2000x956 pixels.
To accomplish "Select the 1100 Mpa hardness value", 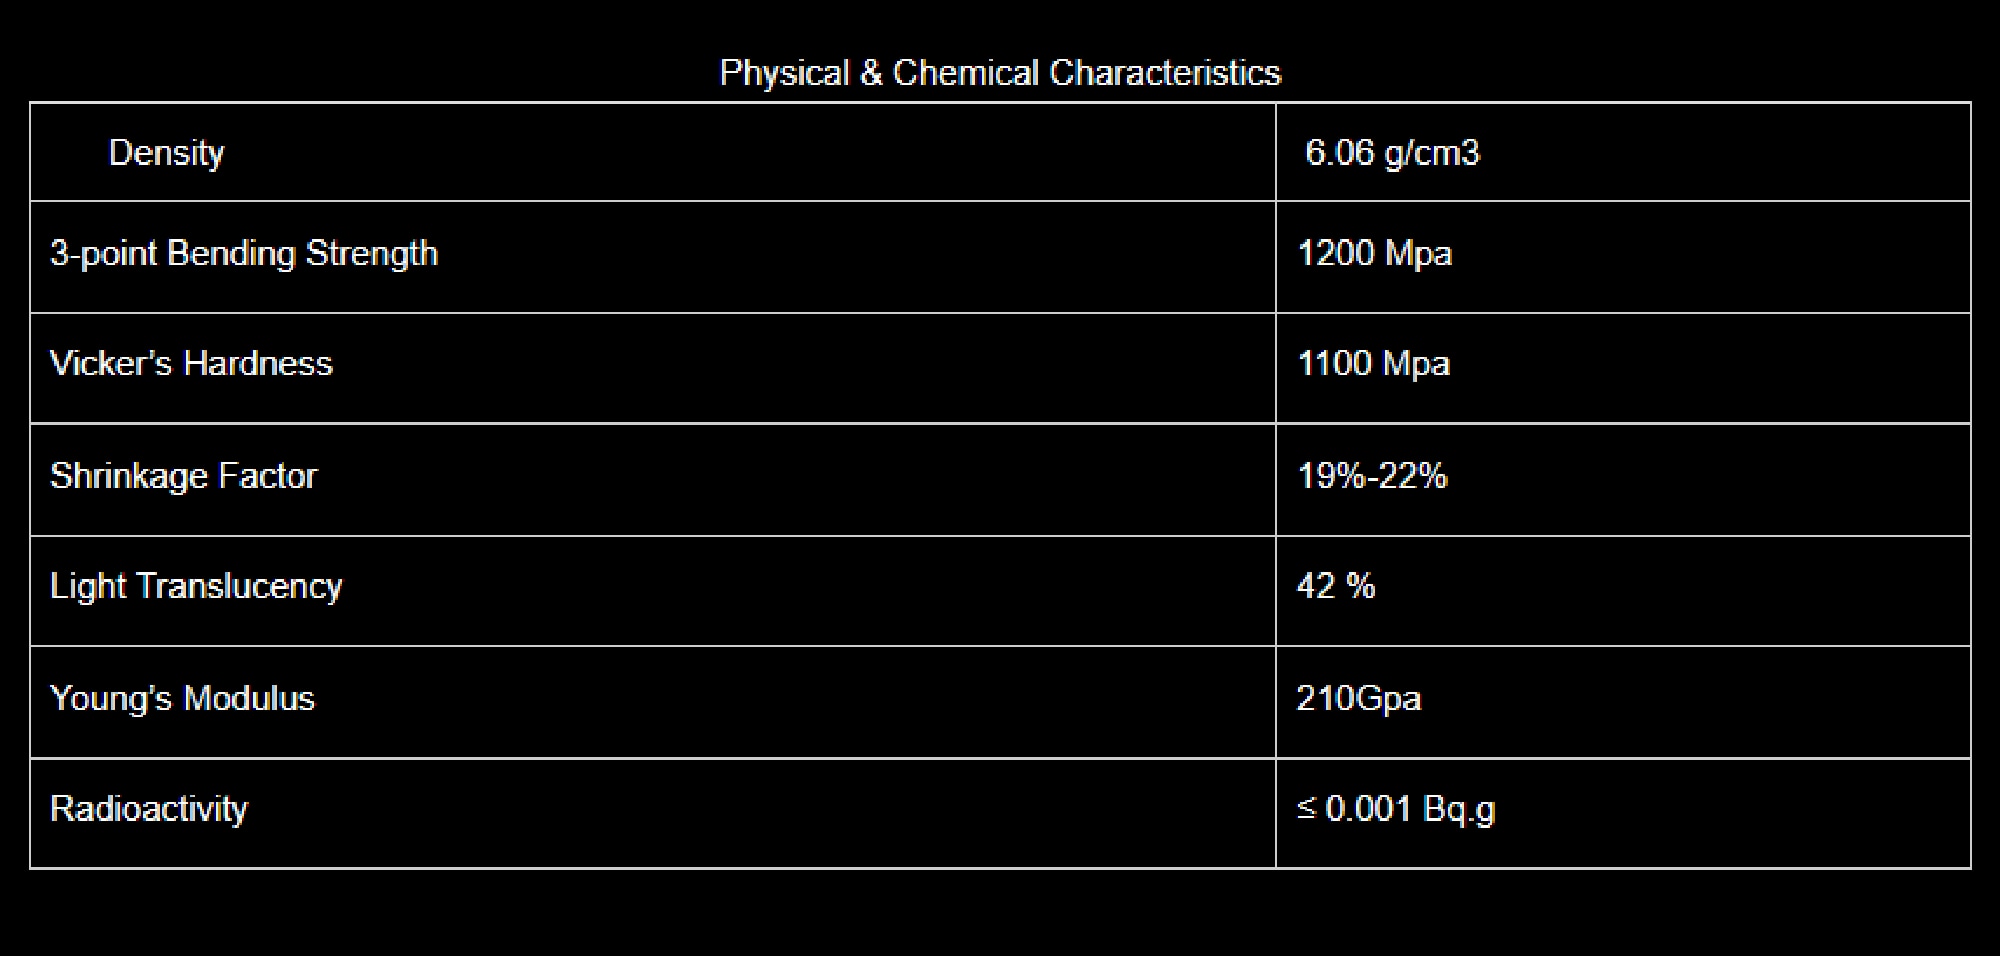I will pyautogui.click(x=1373, y=364).
